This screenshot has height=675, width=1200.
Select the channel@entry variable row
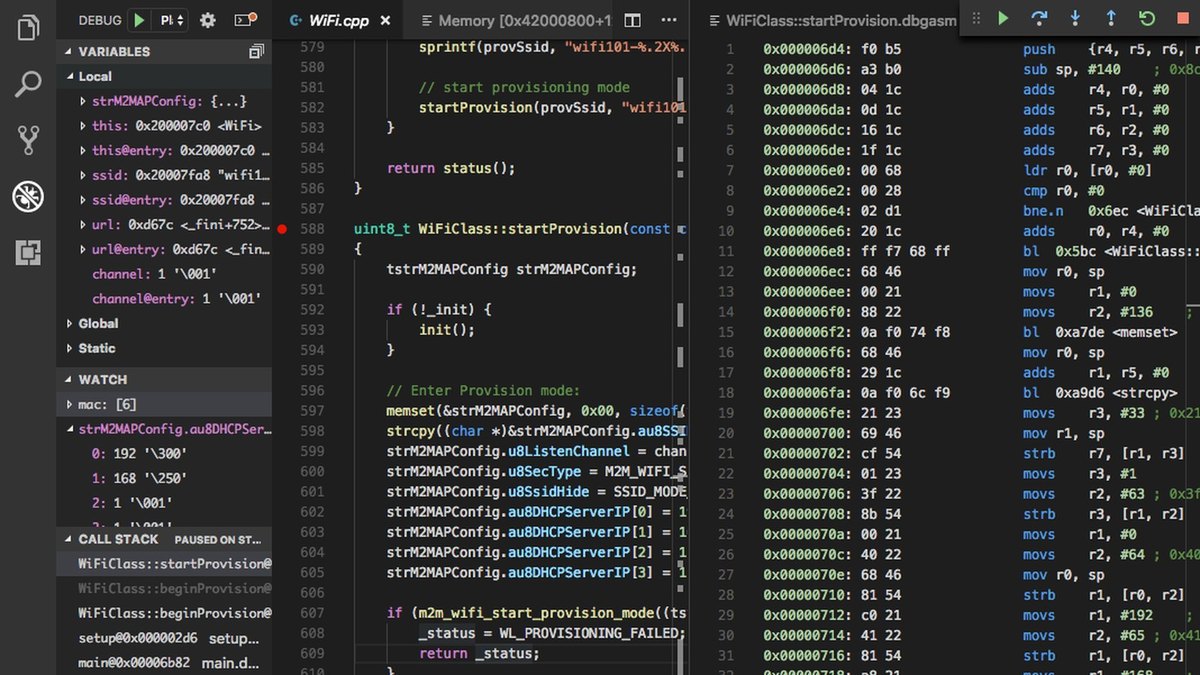click(x=164, y=298)
